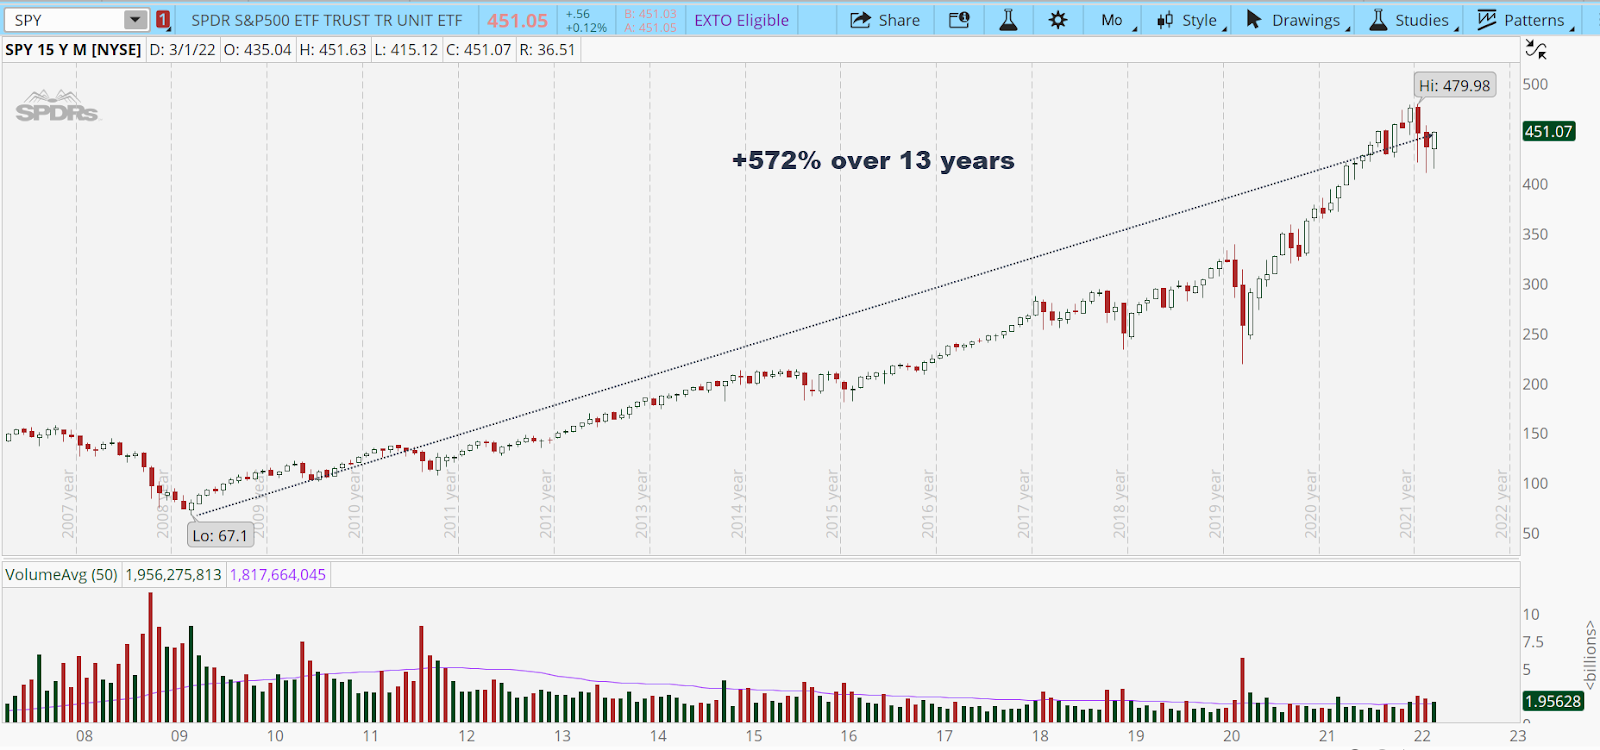
Task: Click the A: 451.05 ask value
Action: click(x=650, y=27)
